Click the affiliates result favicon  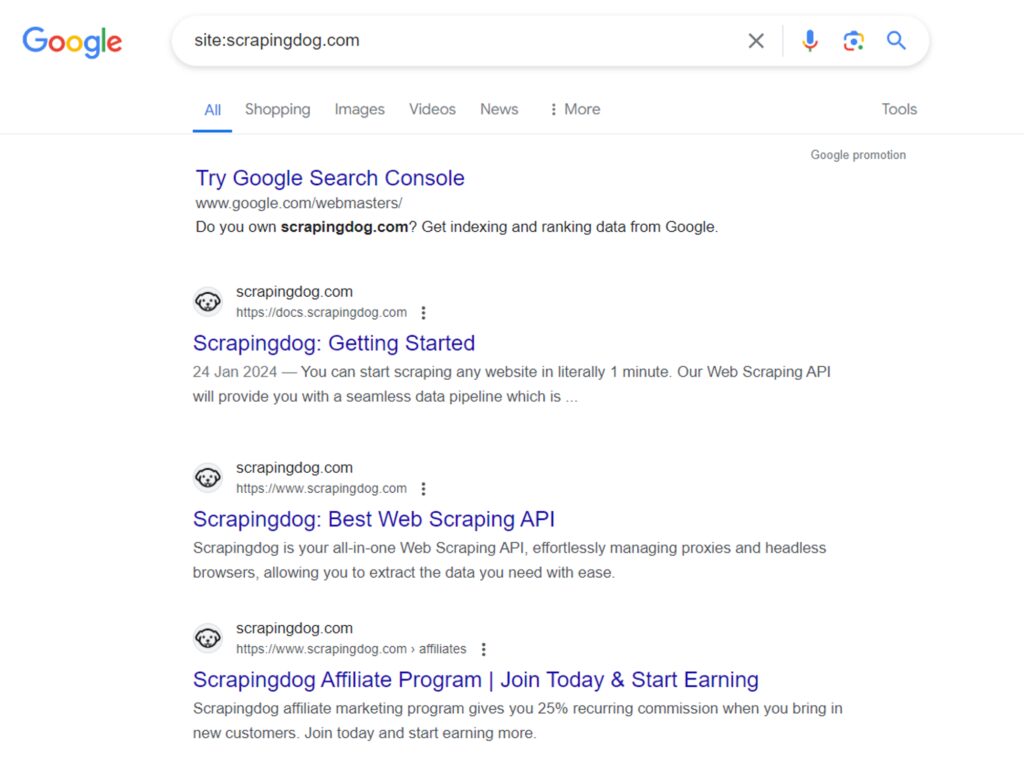[208, 638]
